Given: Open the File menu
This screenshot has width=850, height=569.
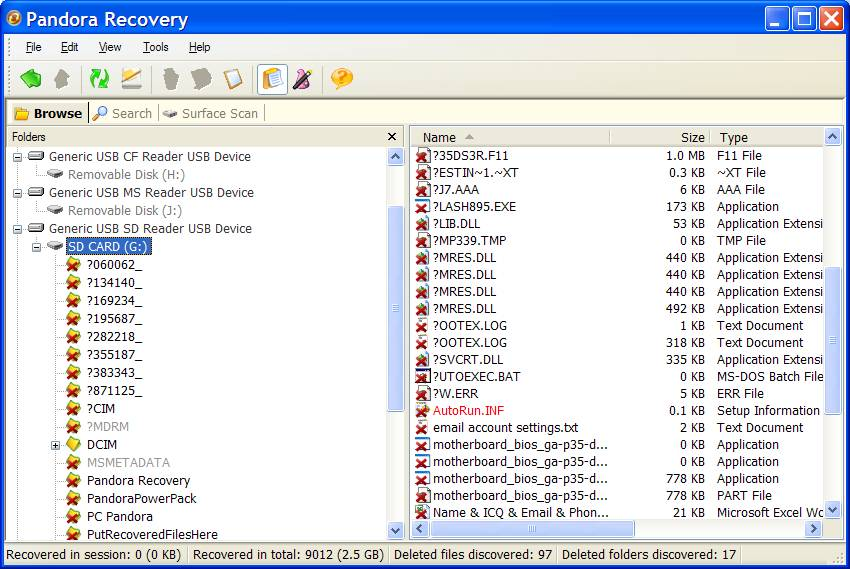Looking at the screenshot, I should (33, 47).
